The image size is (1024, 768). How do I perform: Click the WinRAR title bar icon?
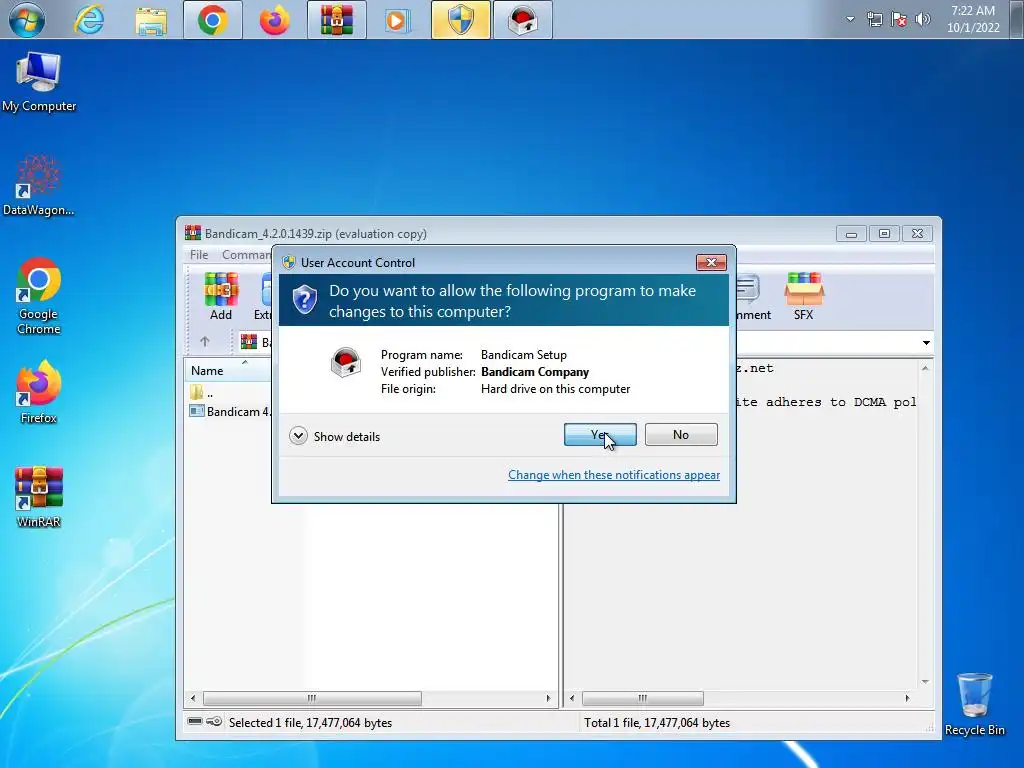(193, 233)
